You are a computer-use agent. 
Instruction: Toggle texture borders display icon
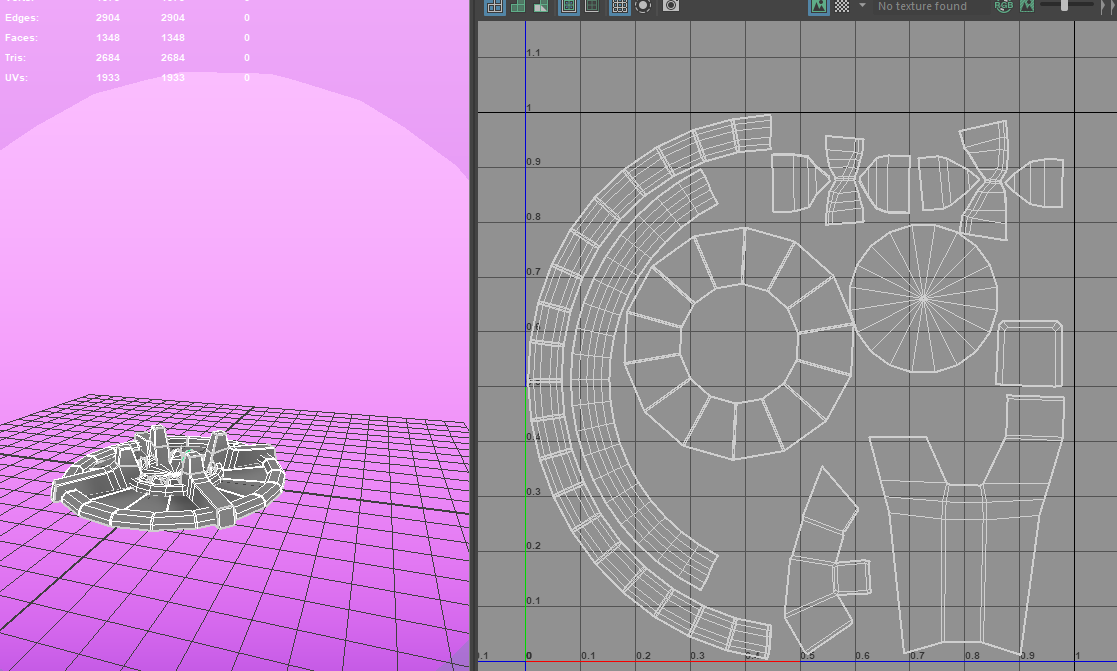point(568,6)
